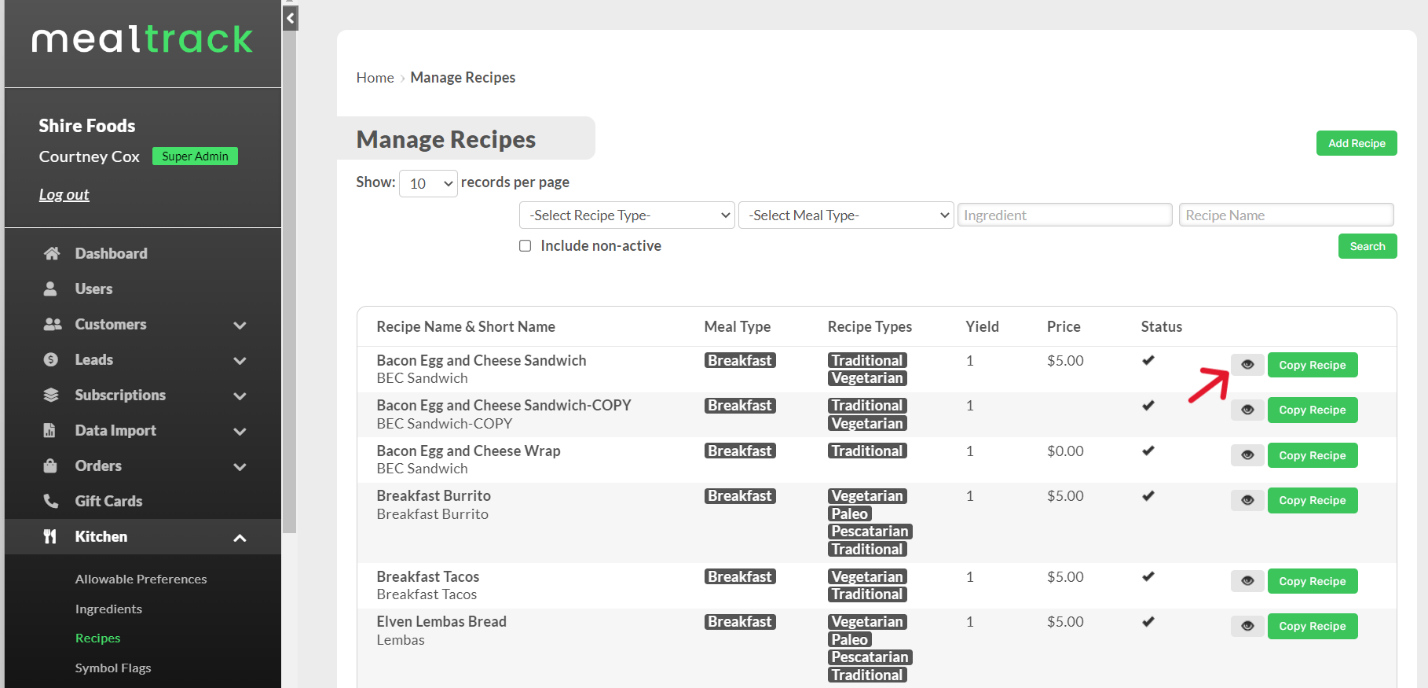Click the Home breadcrumb link

[x=375, y=77]
